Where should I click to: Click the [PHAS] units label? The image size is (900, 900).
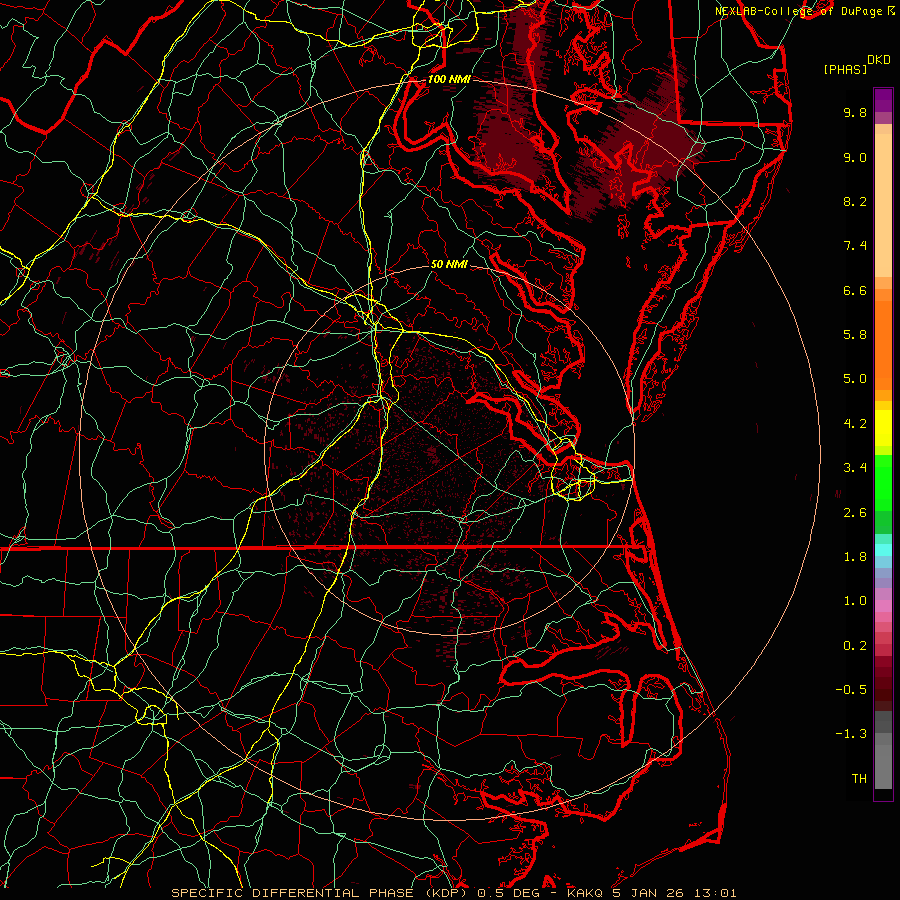coord(845,70)
